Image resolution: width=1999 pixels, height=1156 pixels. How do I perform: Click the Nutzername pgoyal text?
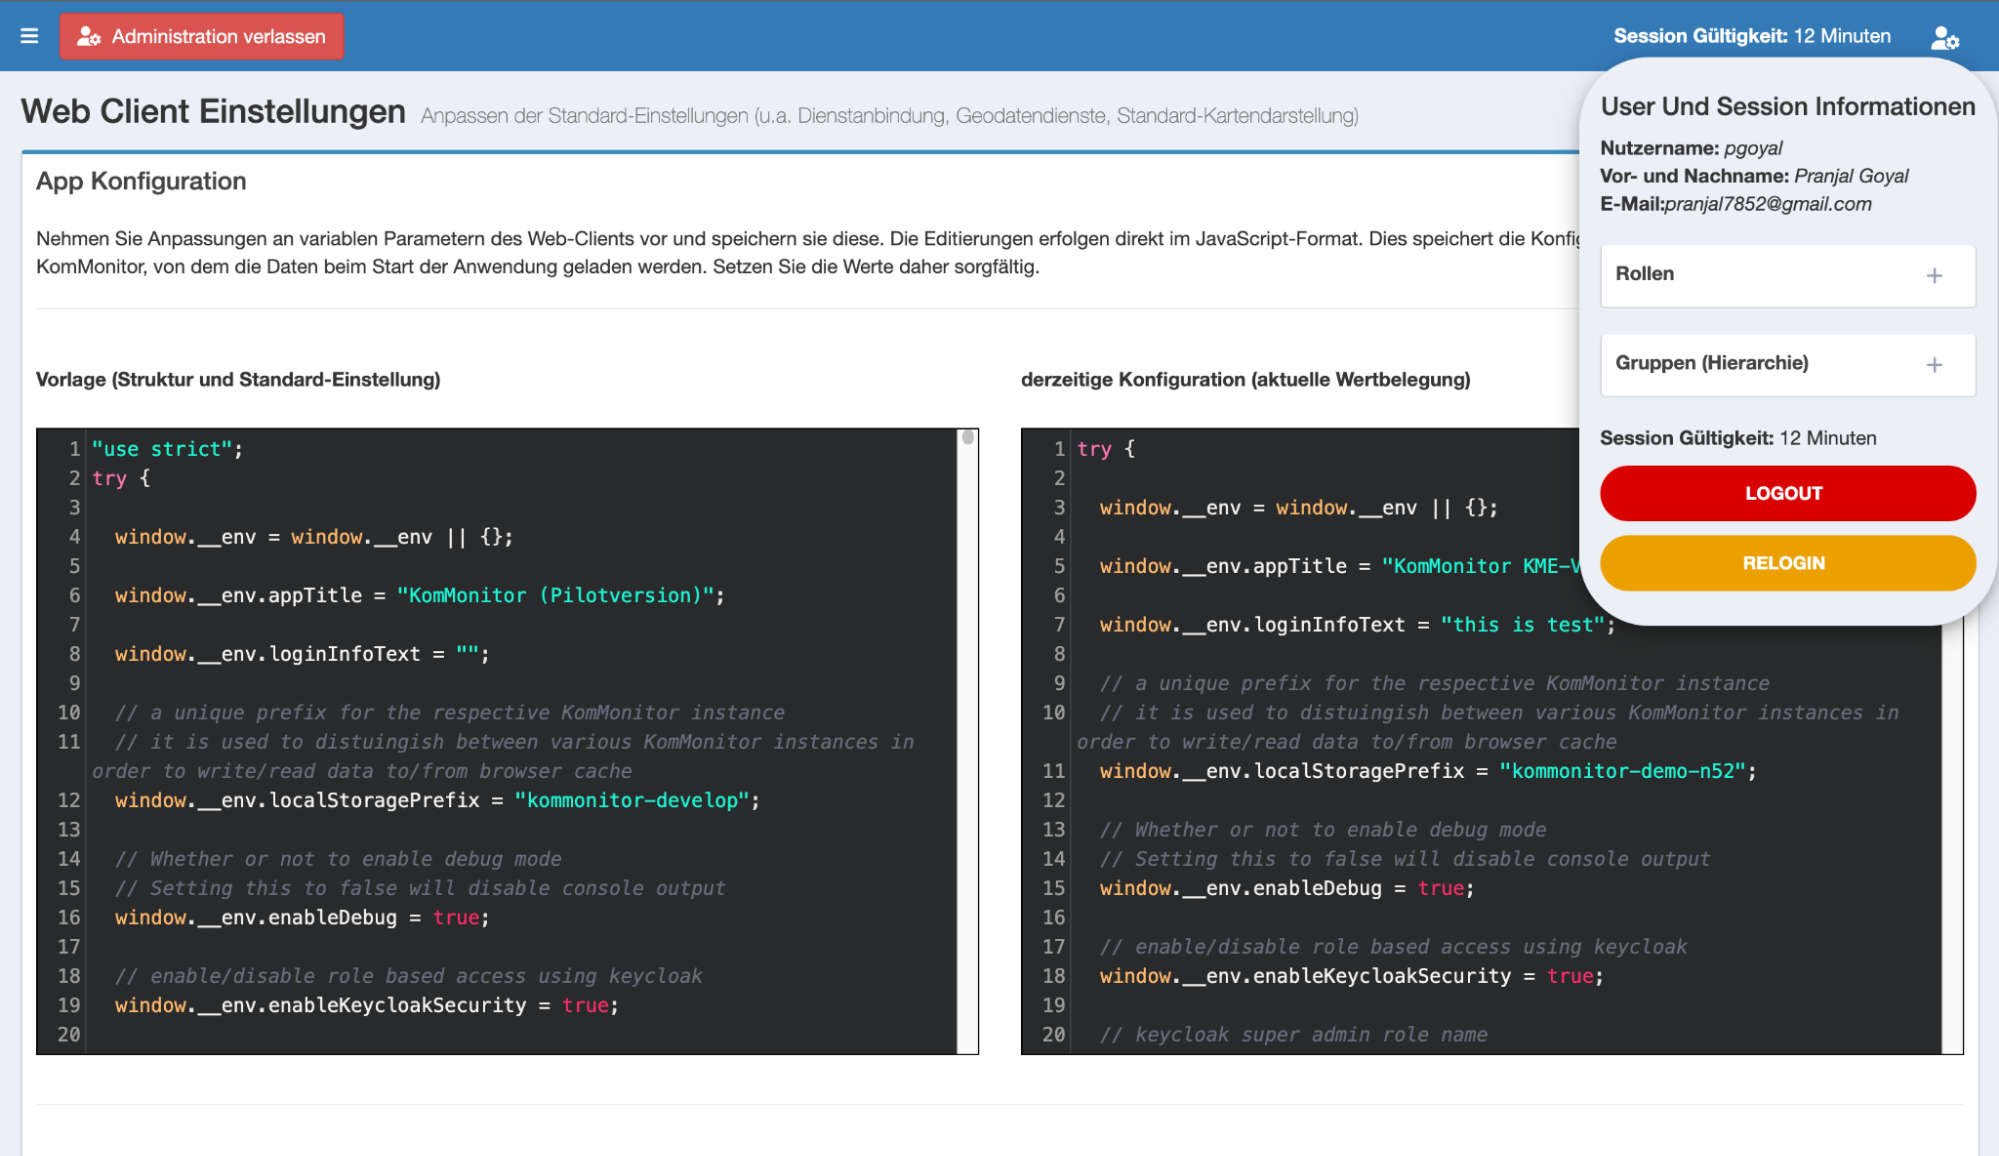click(x=1691, y=148)
